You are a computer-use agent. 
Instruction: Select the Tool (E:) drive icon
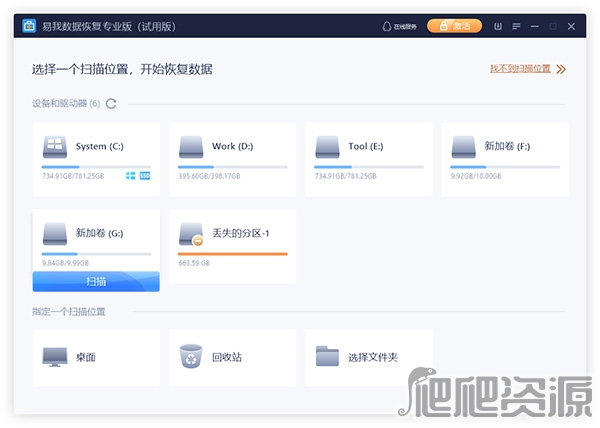tap(327, 147)
